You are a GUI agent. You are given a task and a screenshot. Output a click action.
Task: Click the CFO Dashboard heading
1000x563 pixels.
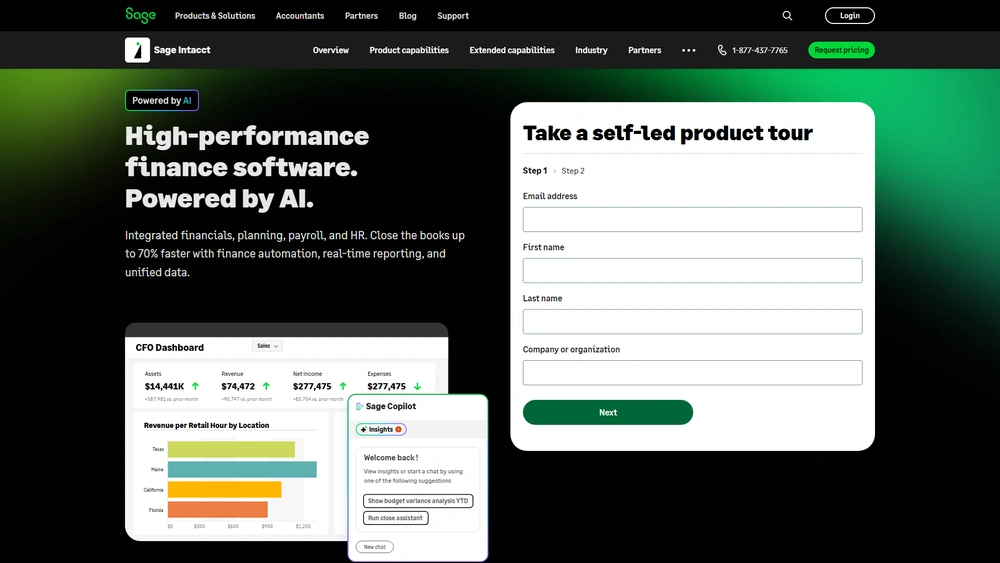pyautogui.click(x=170, y=347)
